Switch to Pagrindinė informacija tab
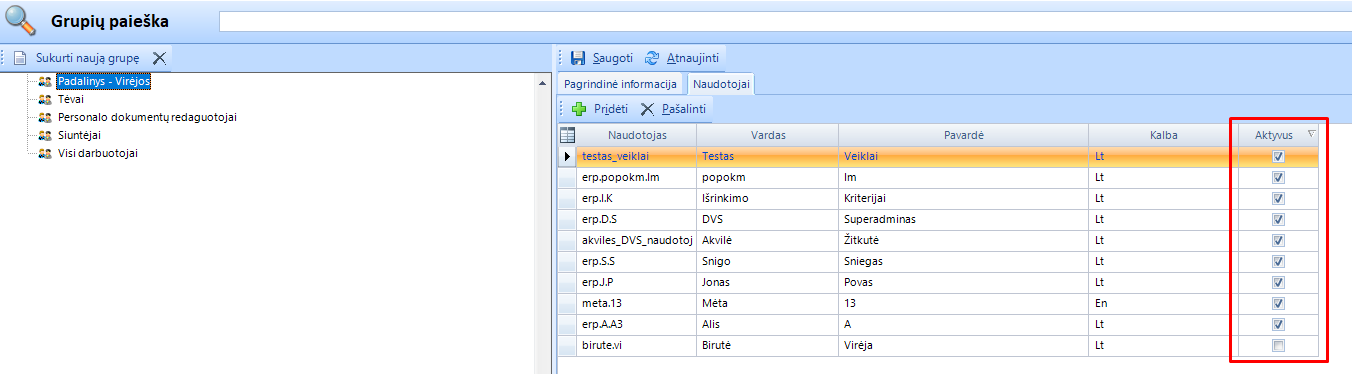1352x374 pixels. pos(620,84)
